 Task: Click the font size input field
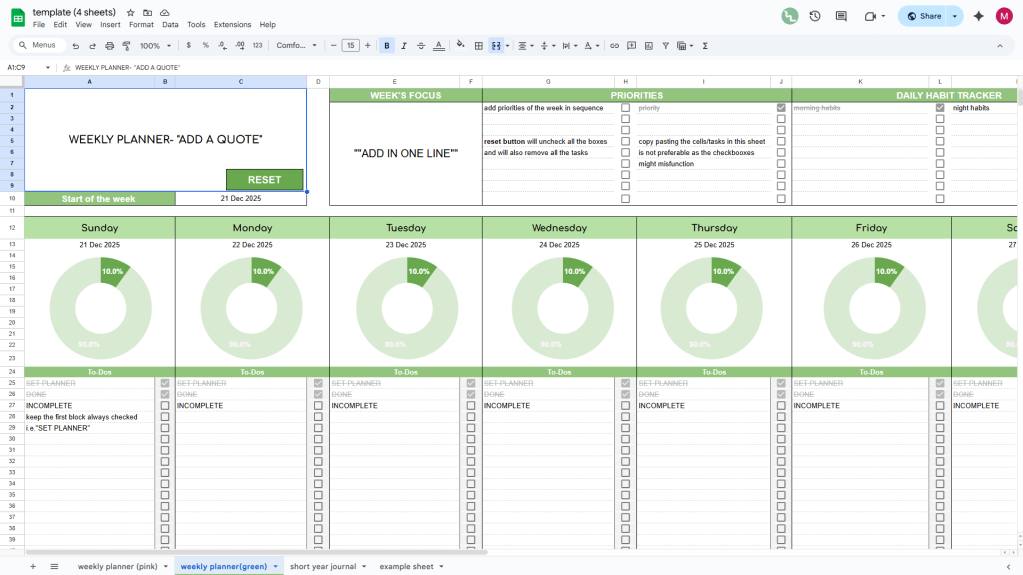(350, 46)
